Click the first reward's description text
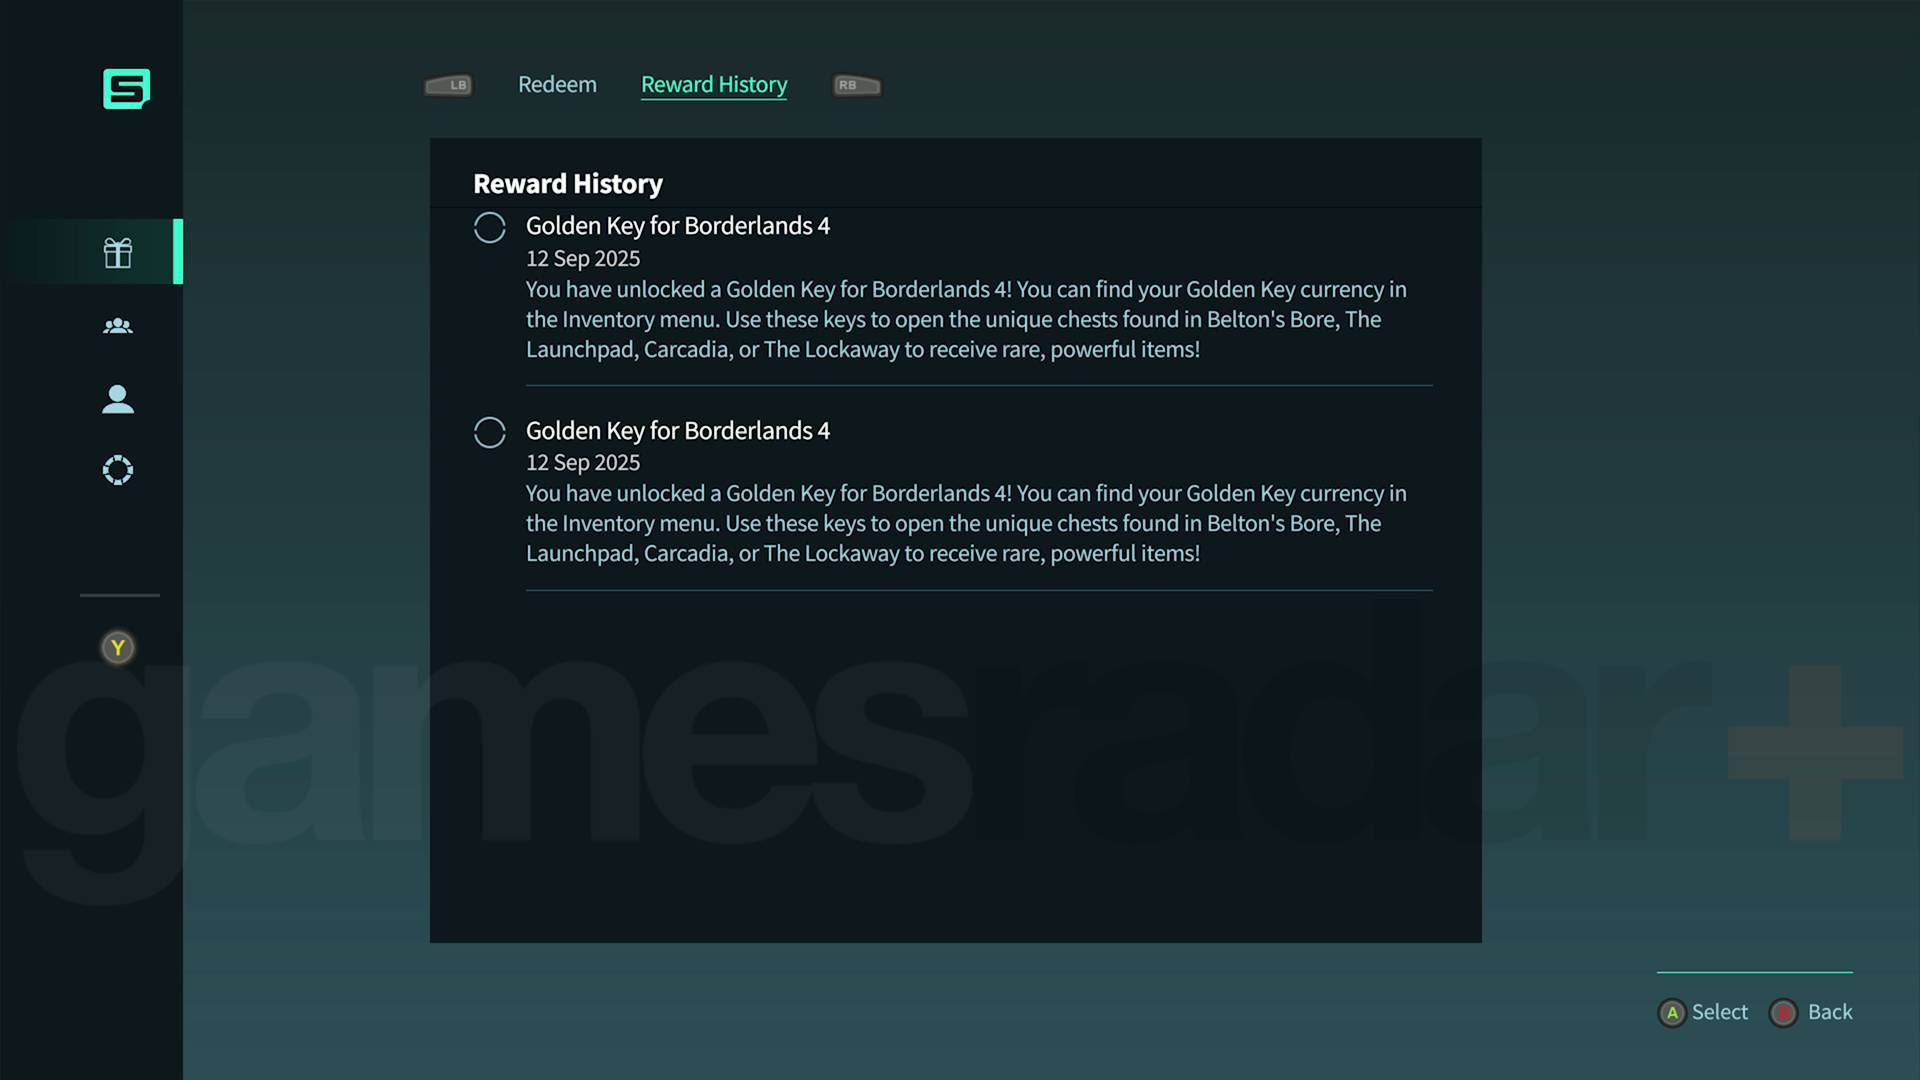This screenshot has height=1080, width=1920. [966, 319]
